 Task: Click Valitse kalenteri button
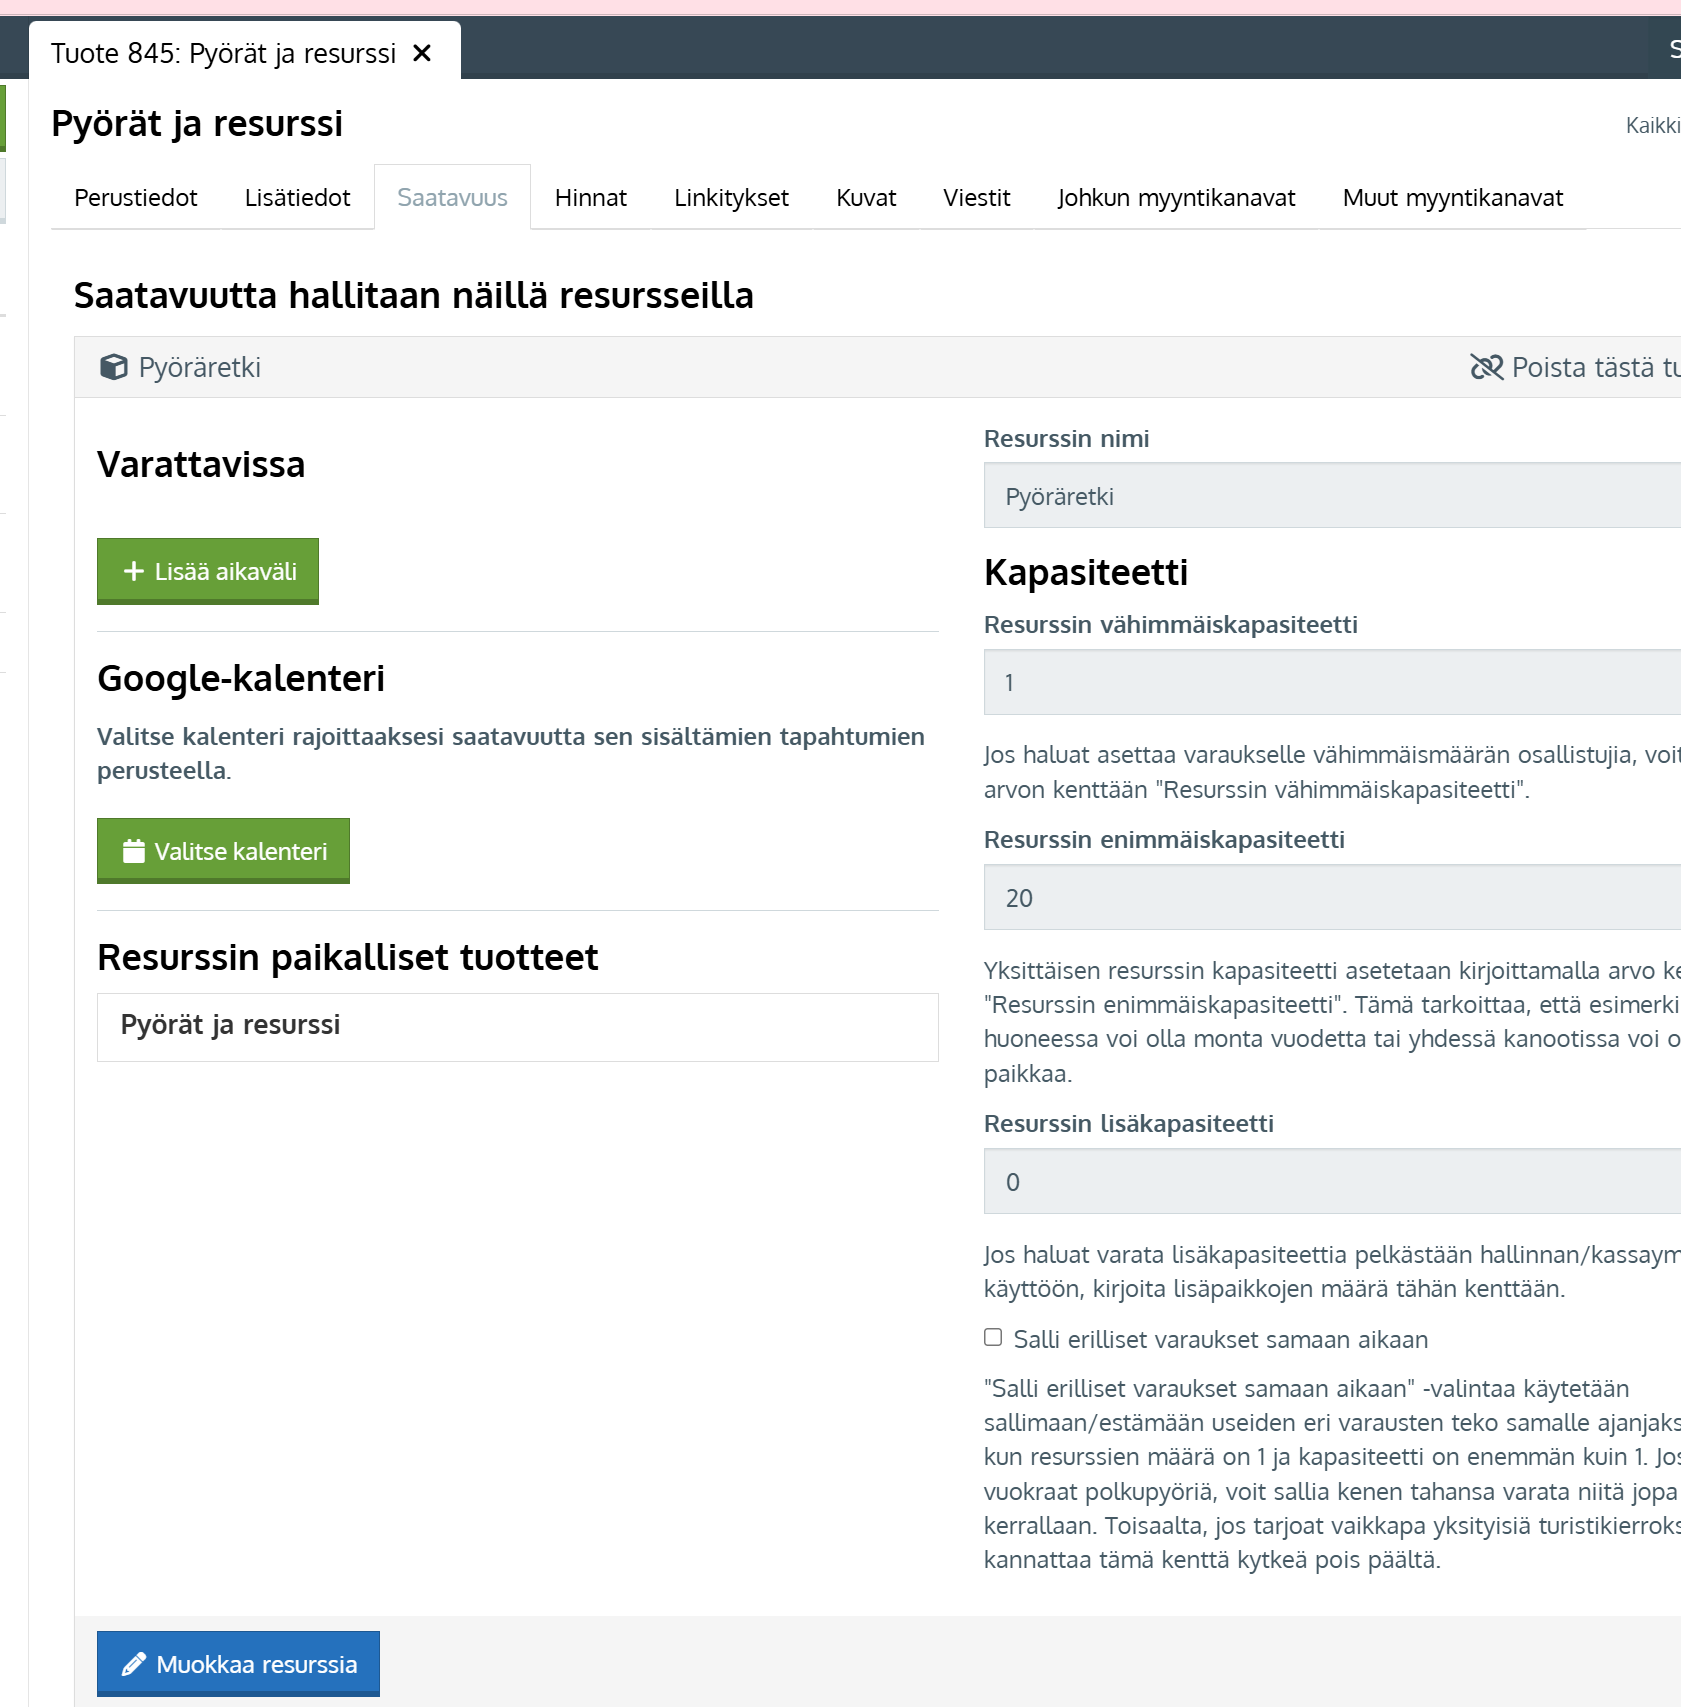pos(223,851)
